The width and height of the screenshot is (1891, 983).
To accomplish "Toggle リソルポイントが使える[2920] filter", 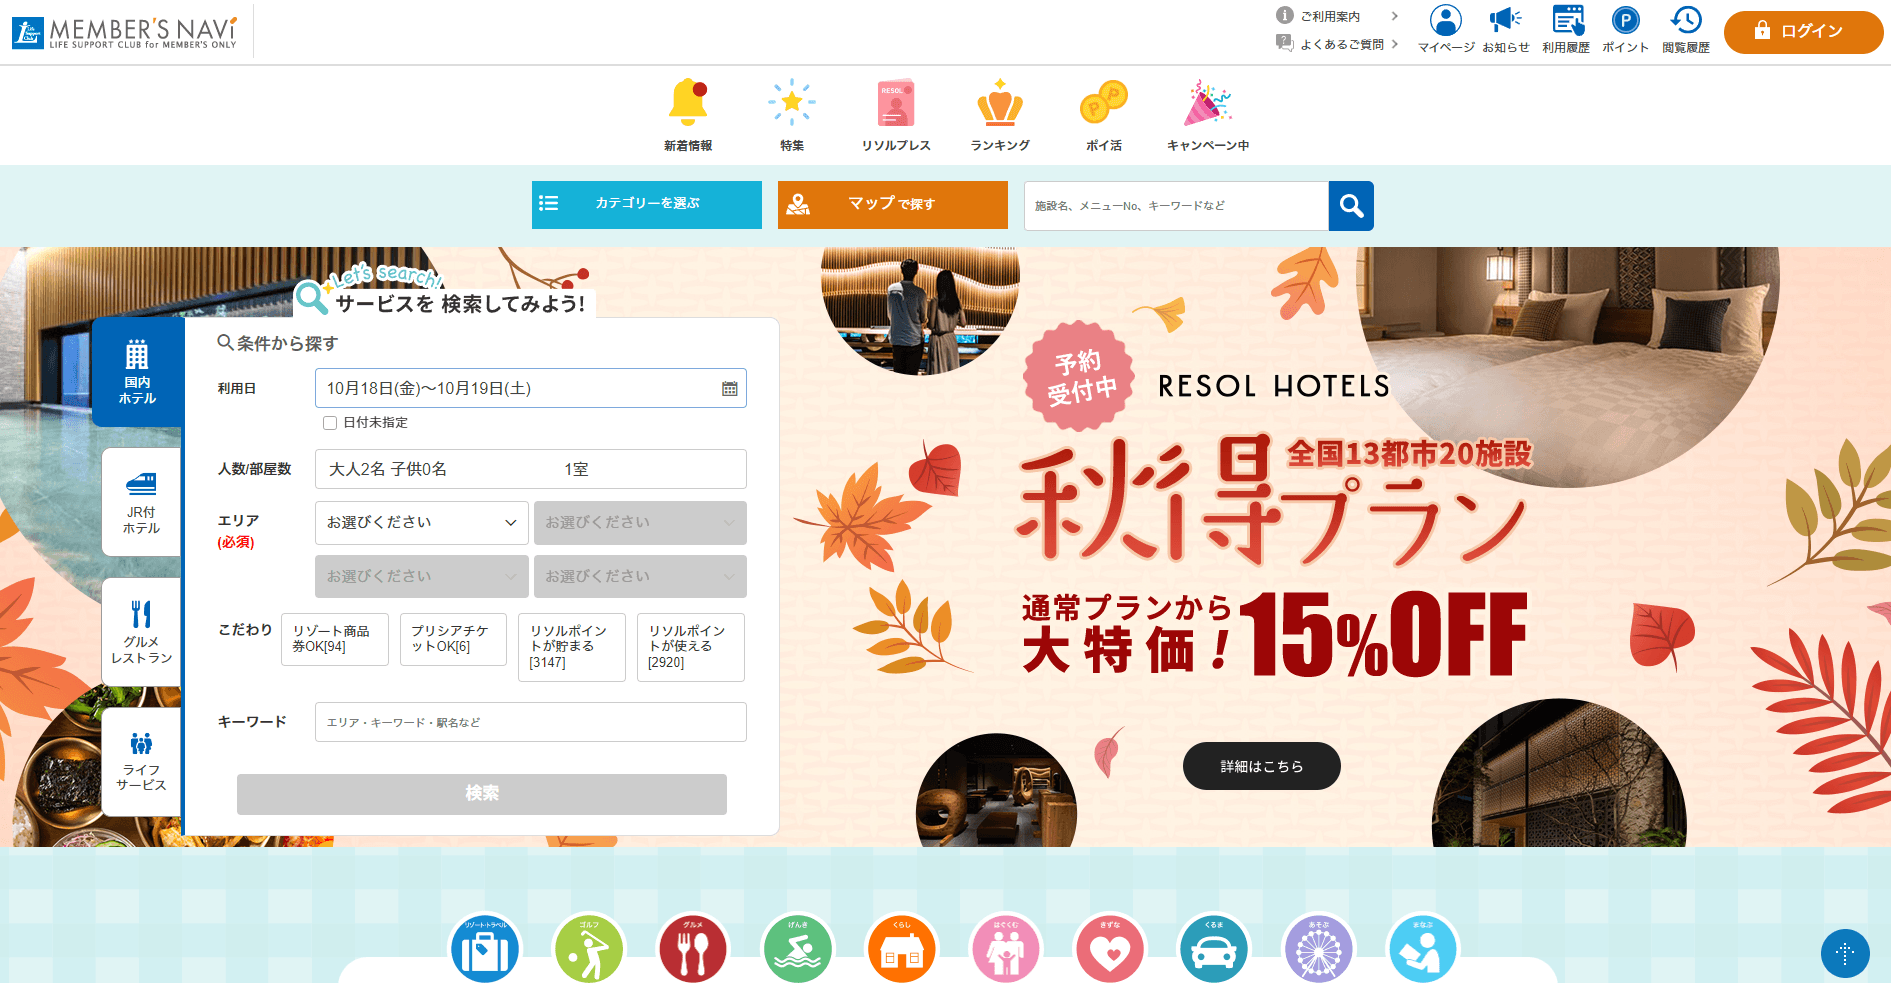I will click(x=691, y=647).
